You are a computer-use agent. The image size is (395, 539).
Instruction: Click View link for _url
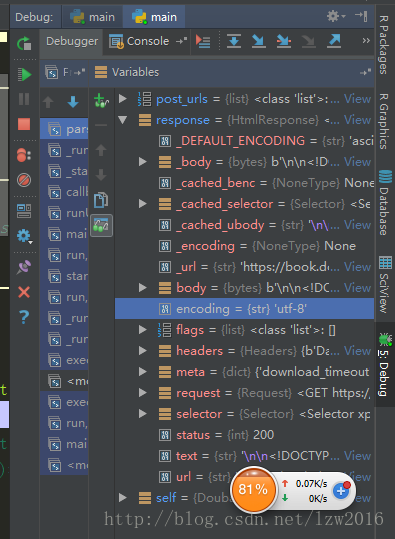point(358,267)
